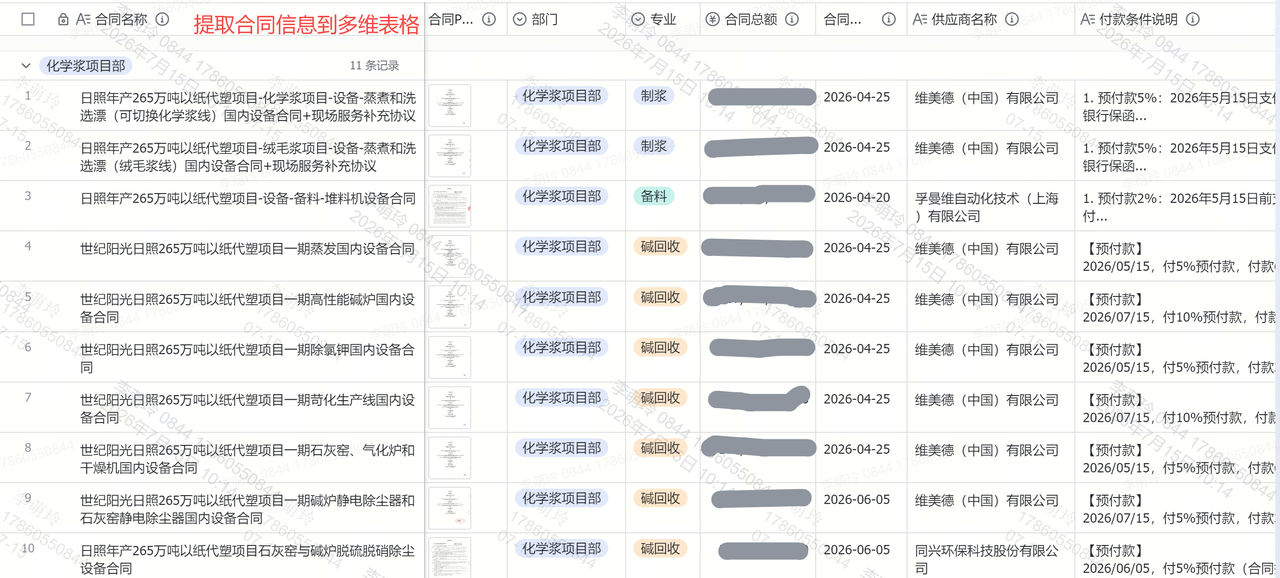The height and width of the screenshot is (578, 1280).
Task: Select the 制浆 tag in the 绒毛浆线 row
Action: (x=654, y=146)
